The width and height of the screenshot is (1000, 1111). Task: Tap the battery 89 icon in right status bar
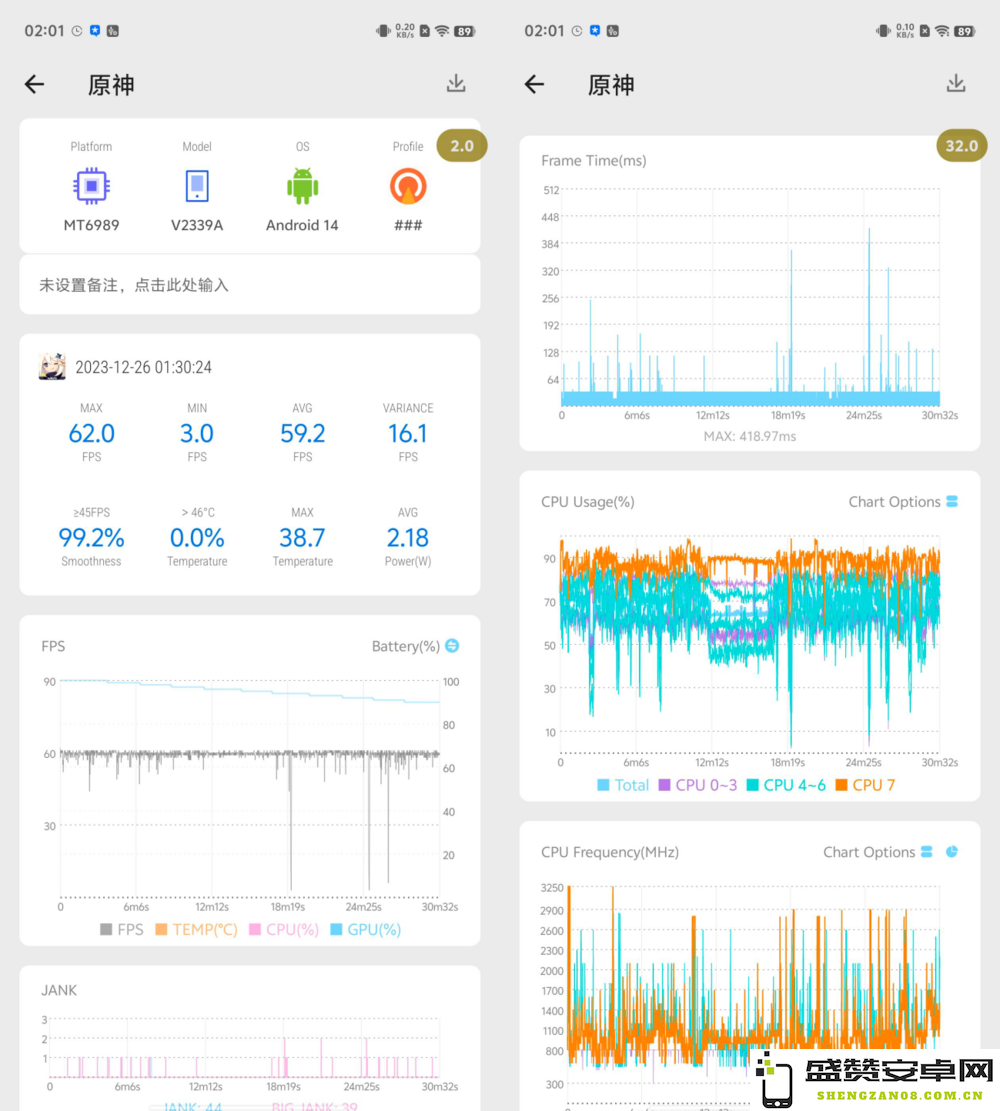tap(965, 31)
